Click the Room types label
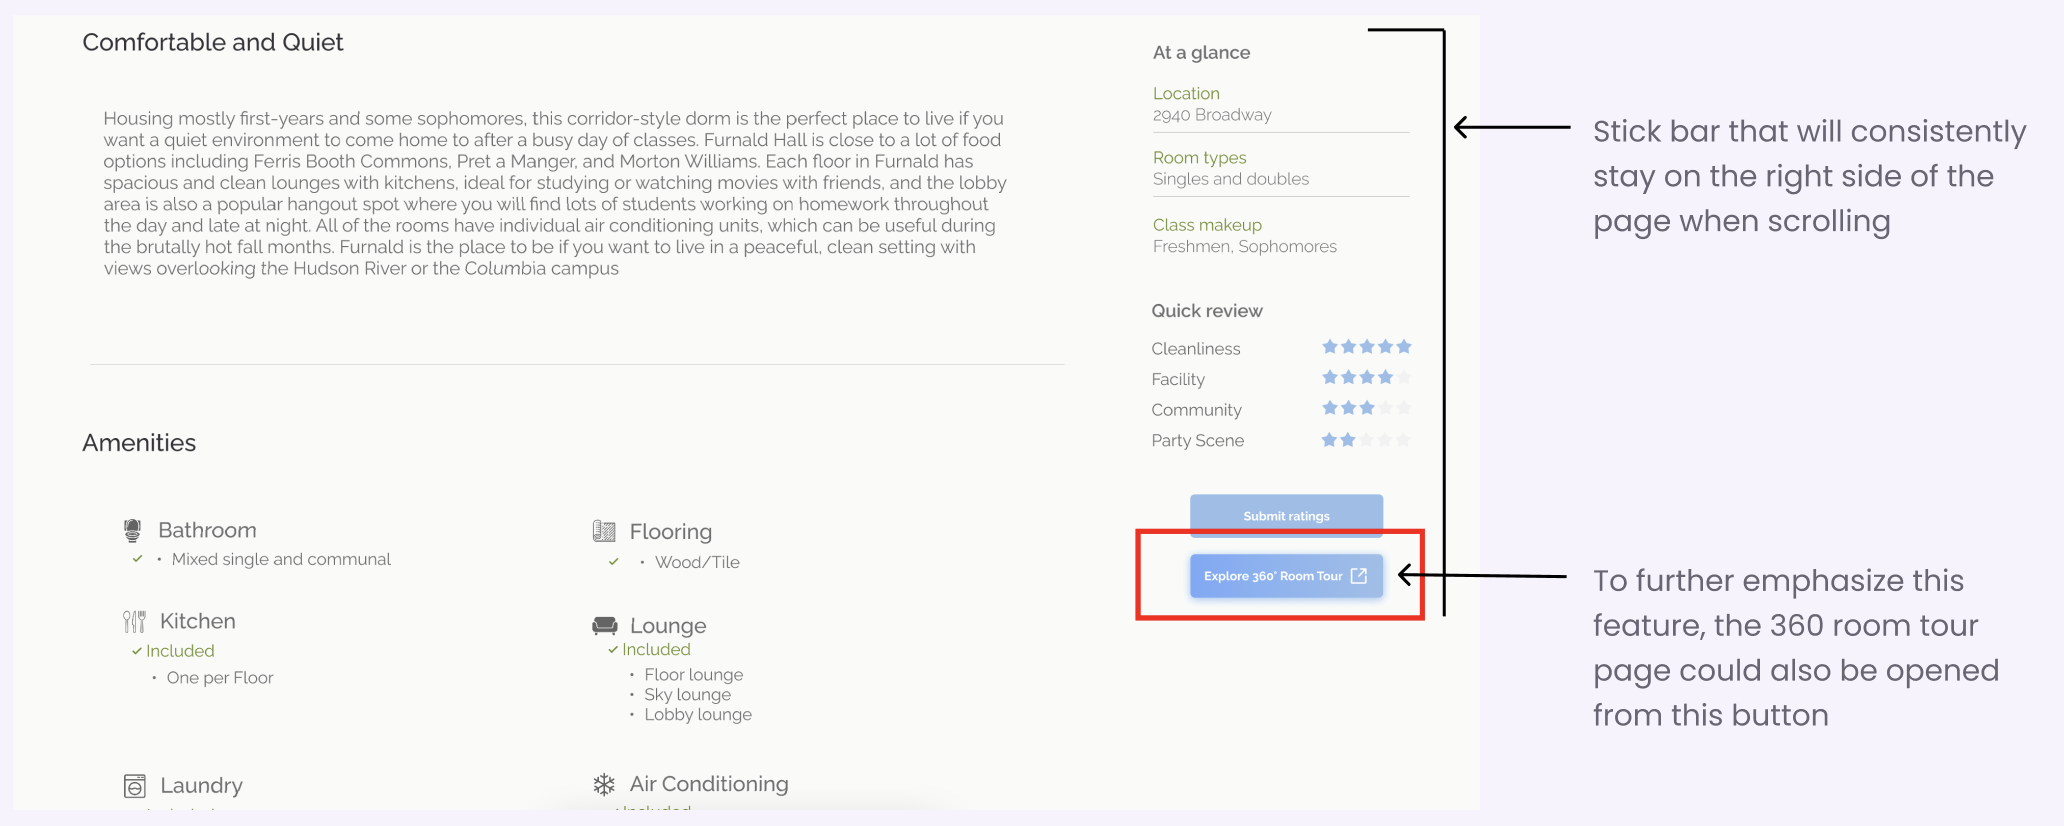2064x826 pixels. (x=1199, y=158)
